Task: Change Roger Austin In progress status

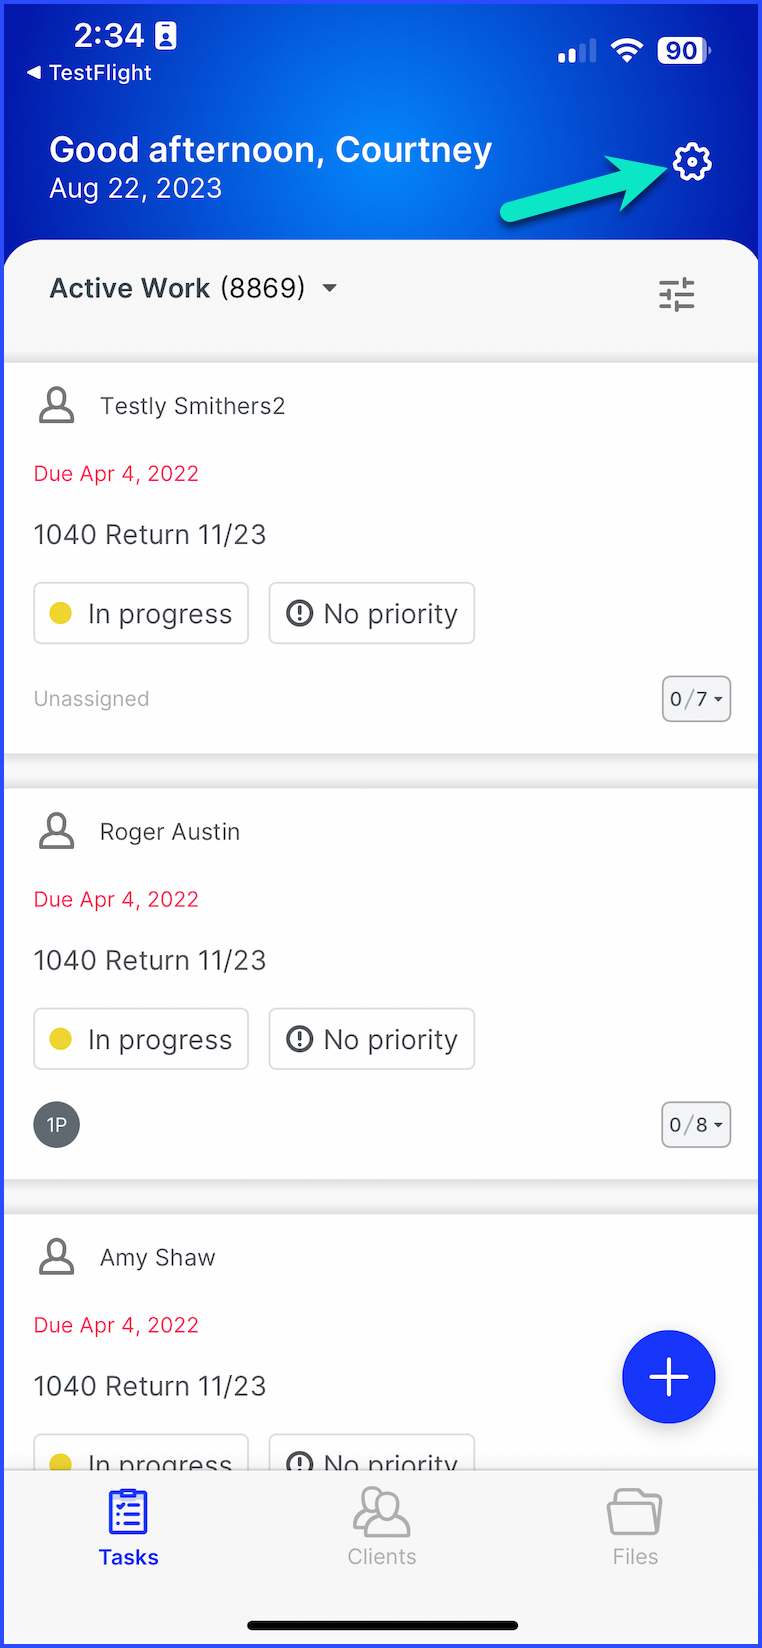Action: point(141,1039)
